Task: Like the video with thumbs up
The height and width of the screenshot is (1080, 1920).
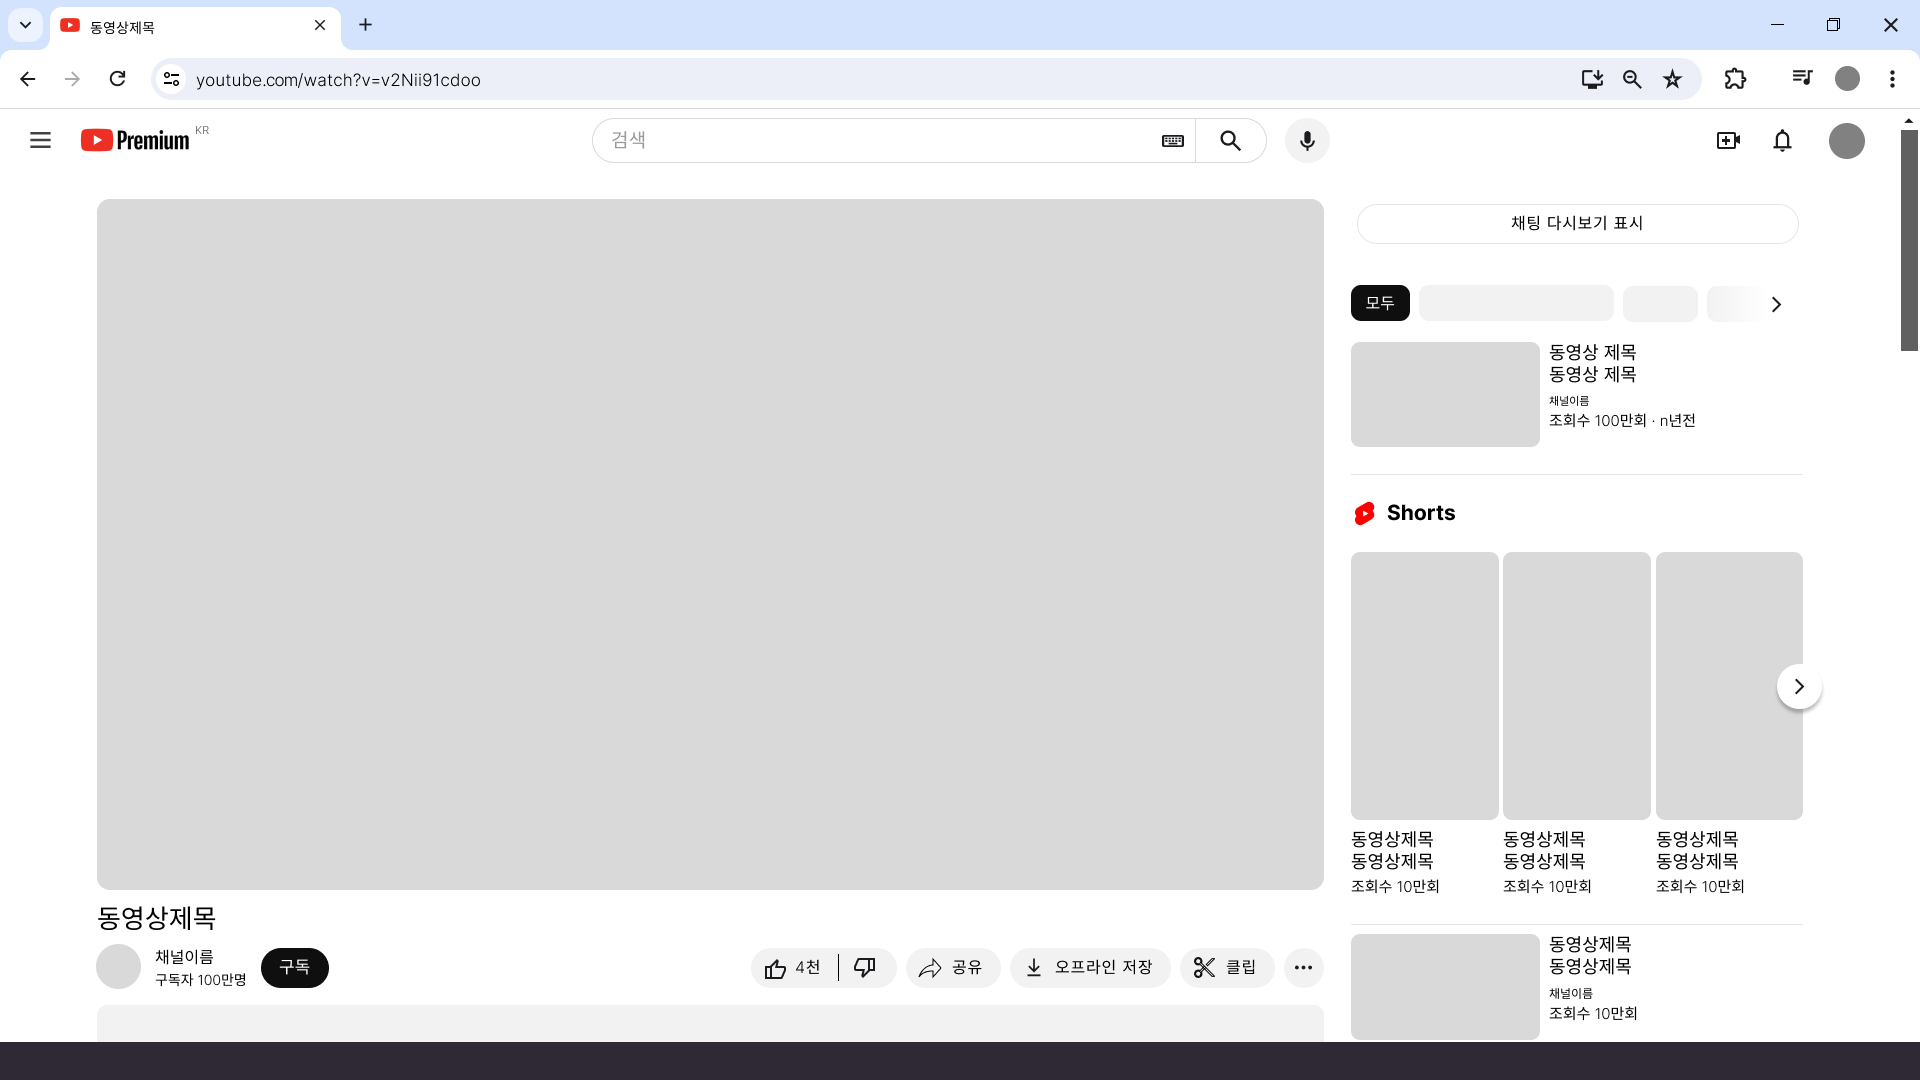Action: click(793, 967)
